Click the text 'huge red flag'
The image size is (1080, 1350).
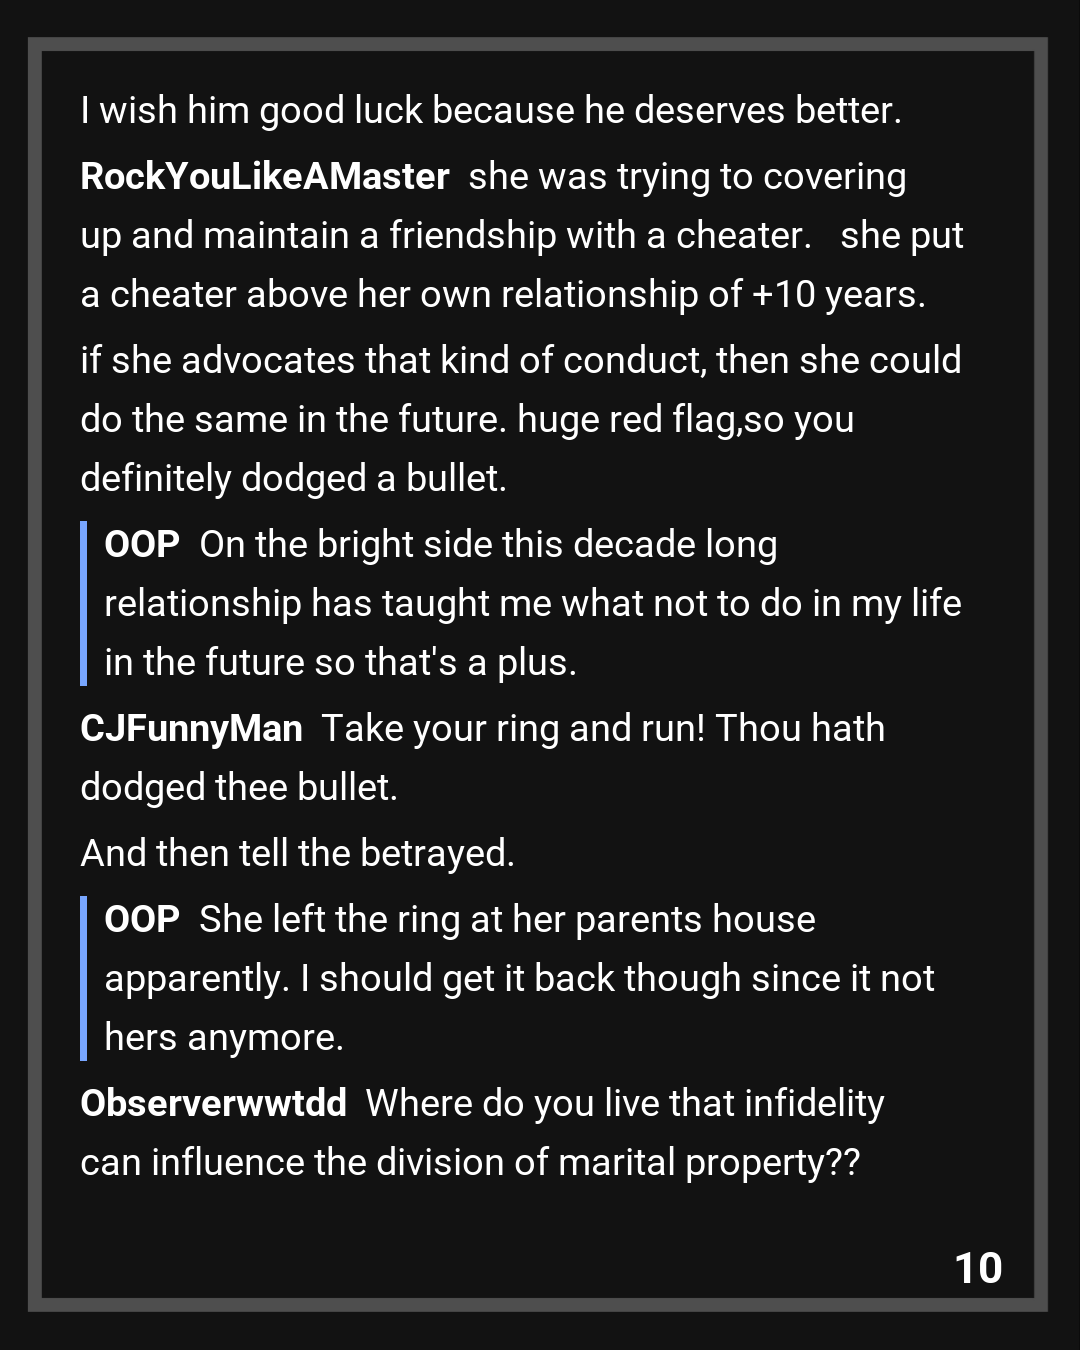click(x=627, y=419)
